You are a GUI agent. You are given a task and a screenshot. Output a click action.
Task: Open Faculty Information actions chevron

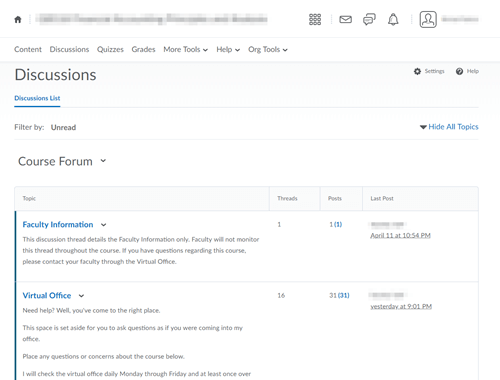[104, 225]
